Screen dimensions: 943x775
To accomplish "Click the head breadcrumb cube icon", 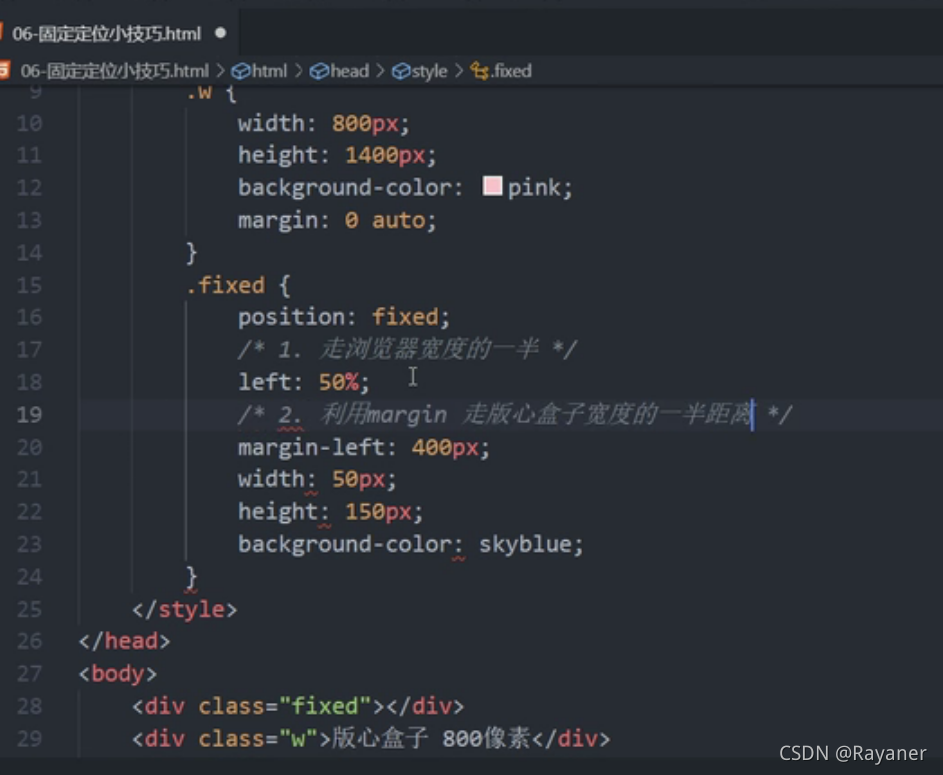I will [319, 72].
